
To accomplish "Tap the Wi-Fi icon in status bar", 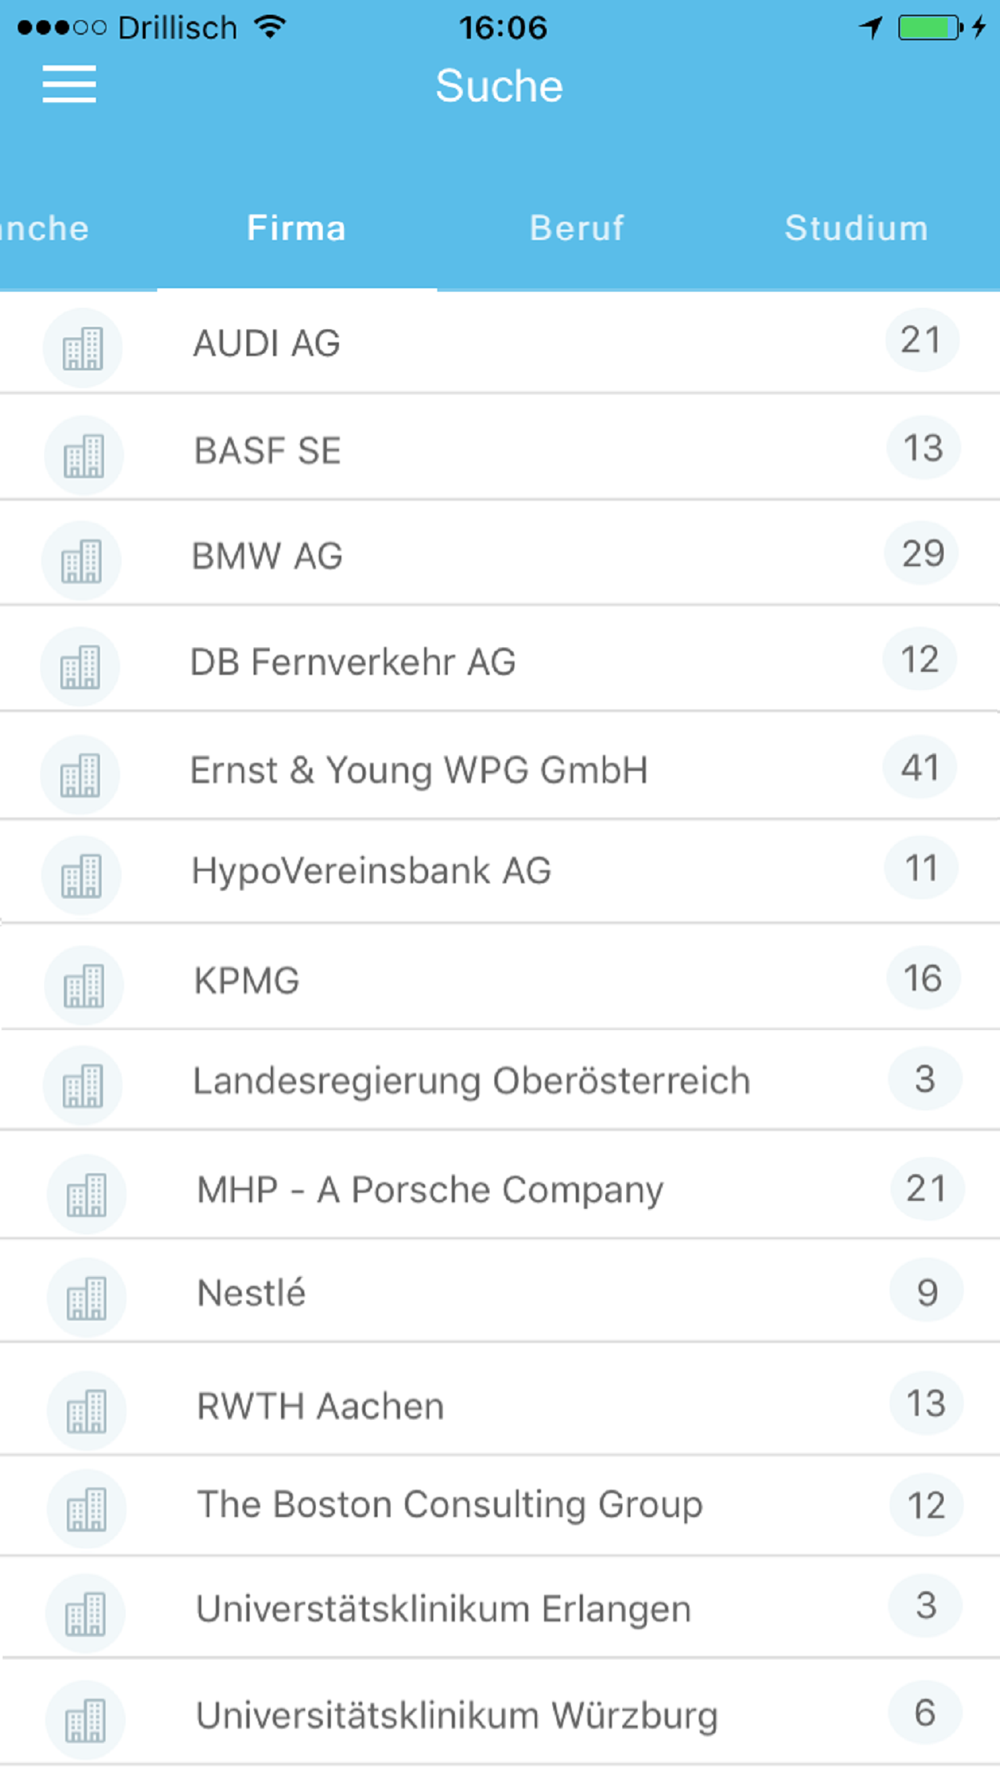I will 270,26.
